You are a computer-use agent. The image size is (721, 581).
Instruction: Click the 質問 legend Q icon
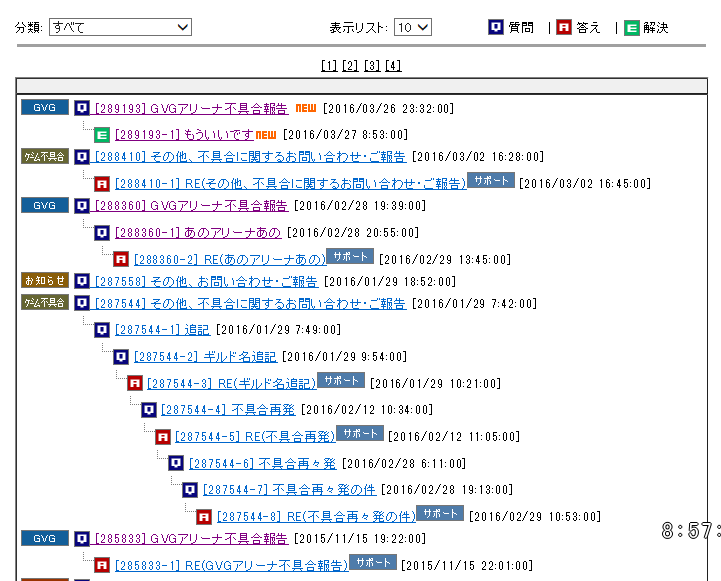[496, 27]
